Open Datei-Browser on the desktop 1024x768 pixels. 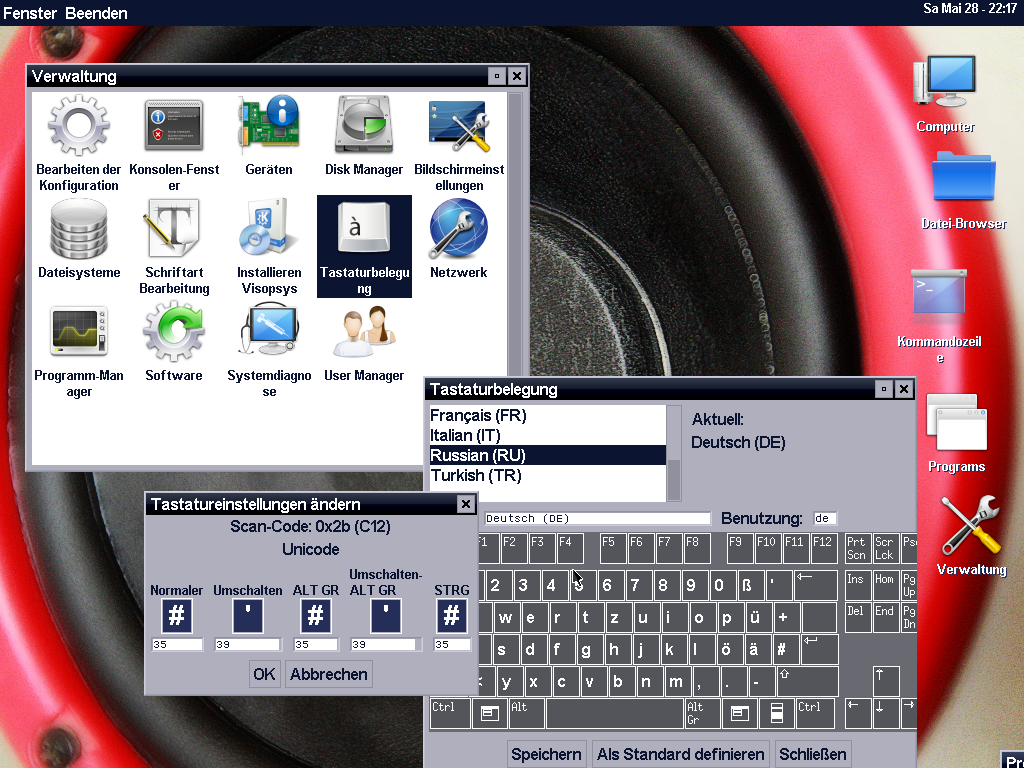[963, 182]
